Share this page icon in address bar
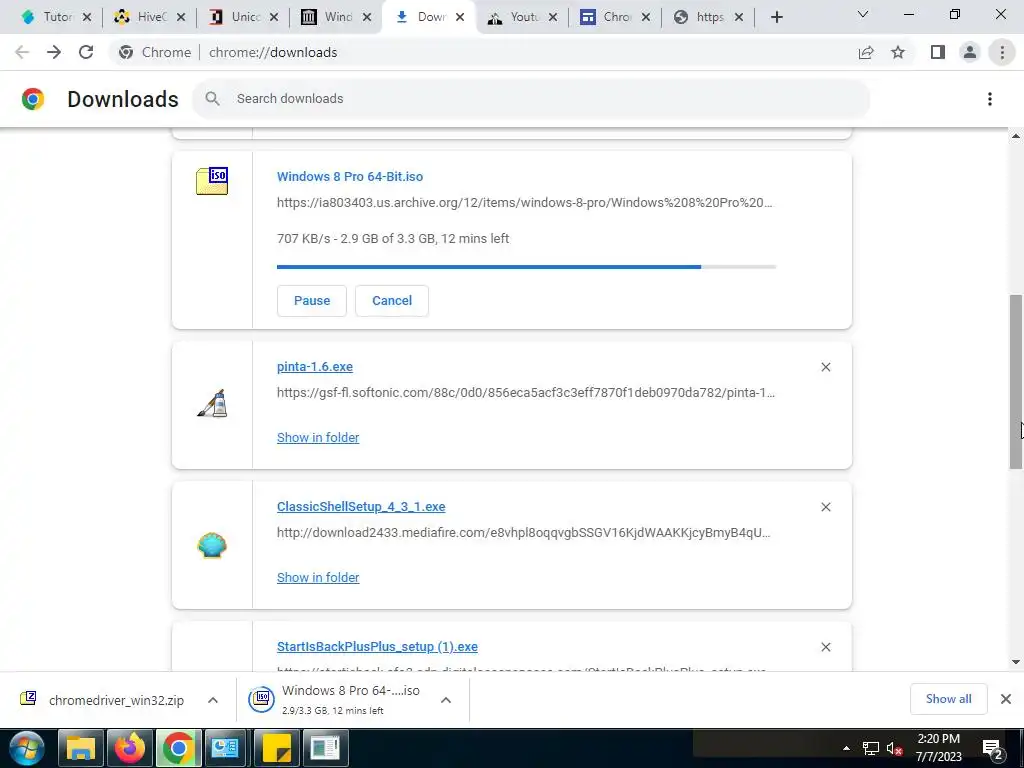The image size is (1024, 768). (866, 52)
